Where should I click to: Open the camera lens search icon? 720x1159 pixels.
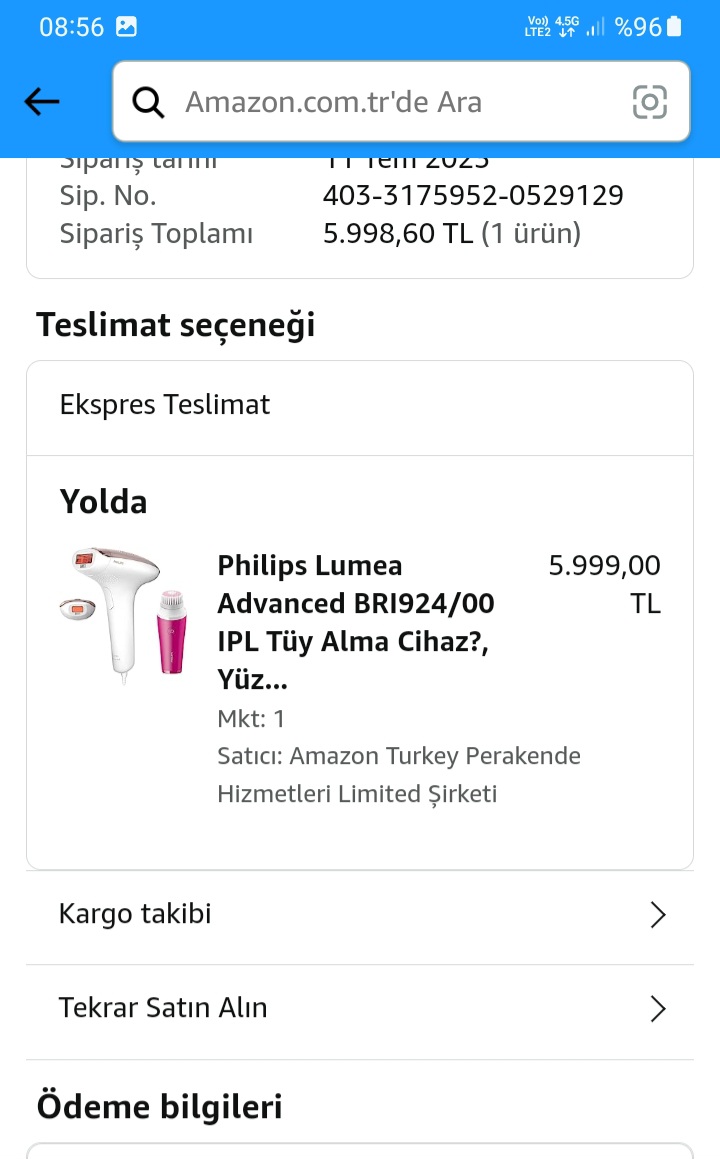[x=650, y=102]
